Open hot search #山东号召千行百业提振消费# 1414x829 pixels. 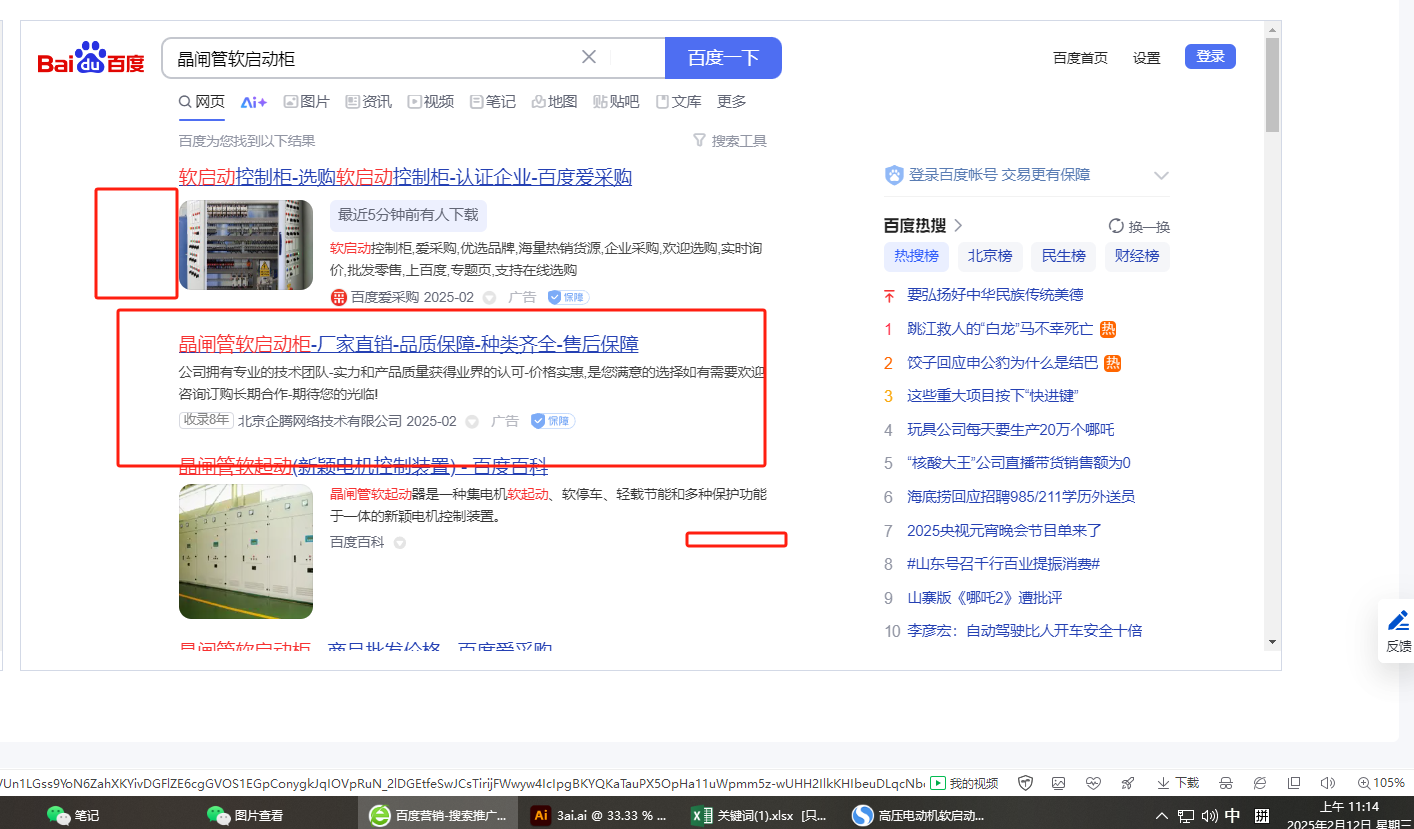point(1003,564)
